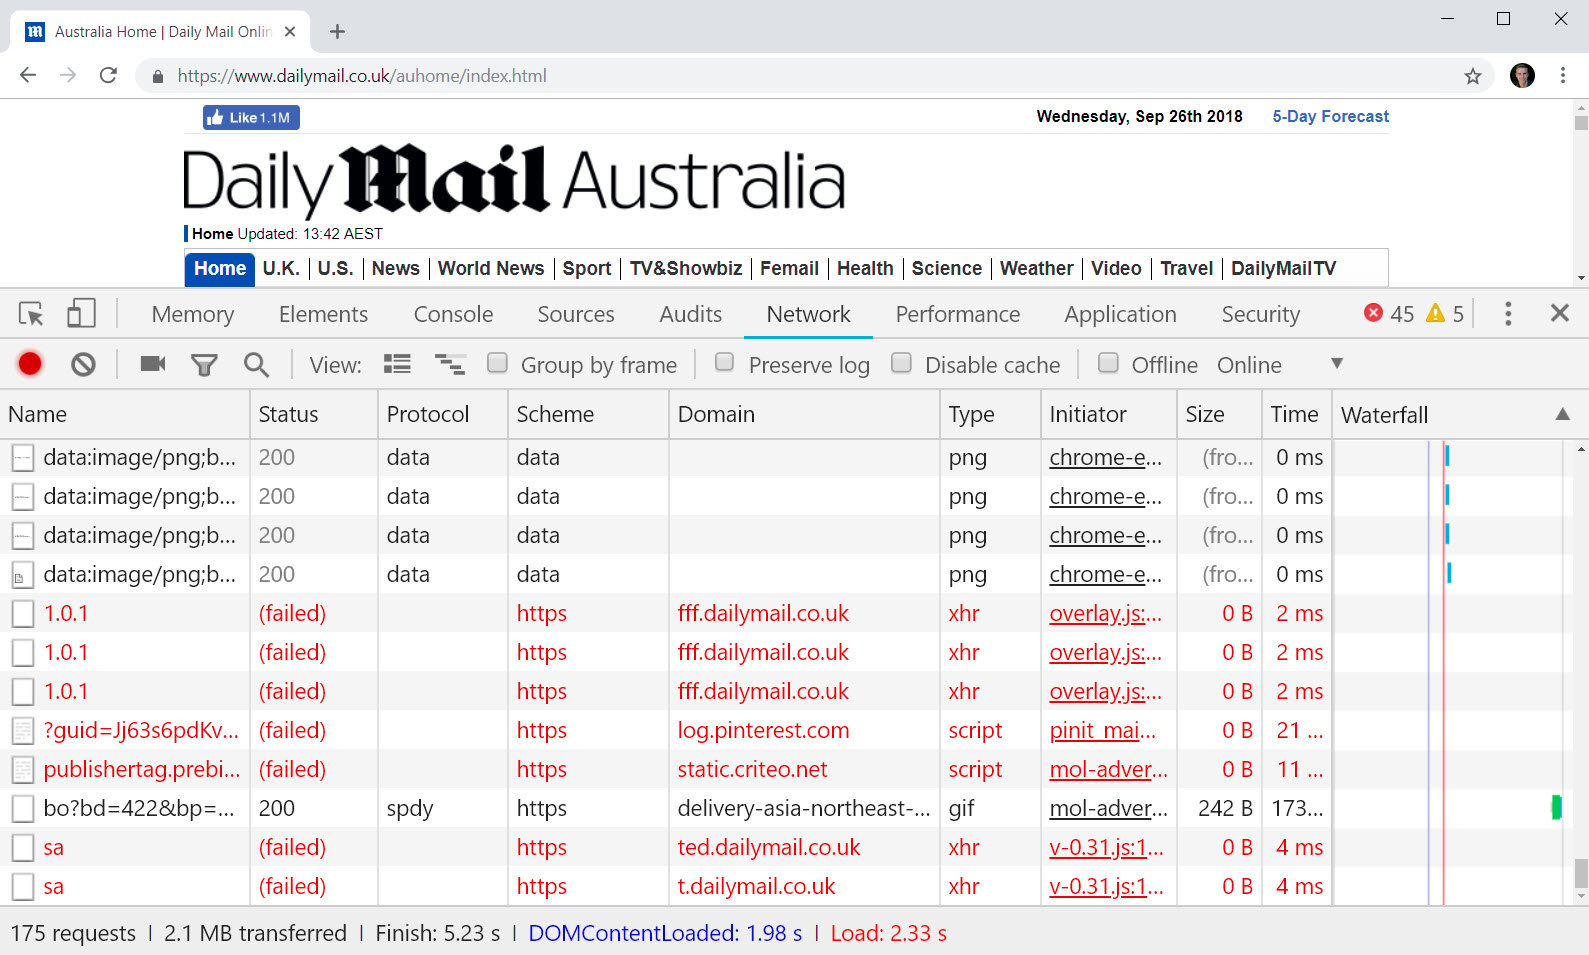Open a new browser tab
This screenshot has width=1589, height=955.
[x=337, y=32]
